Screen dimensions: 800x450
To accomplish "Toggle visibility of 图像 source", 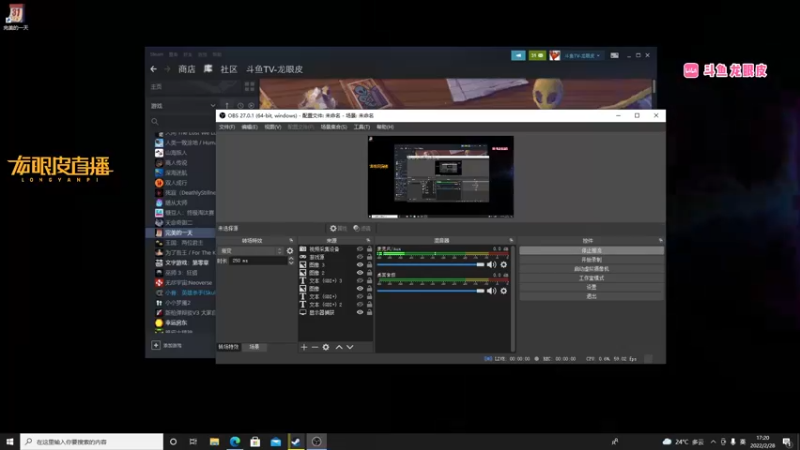I will coord(360,289).
